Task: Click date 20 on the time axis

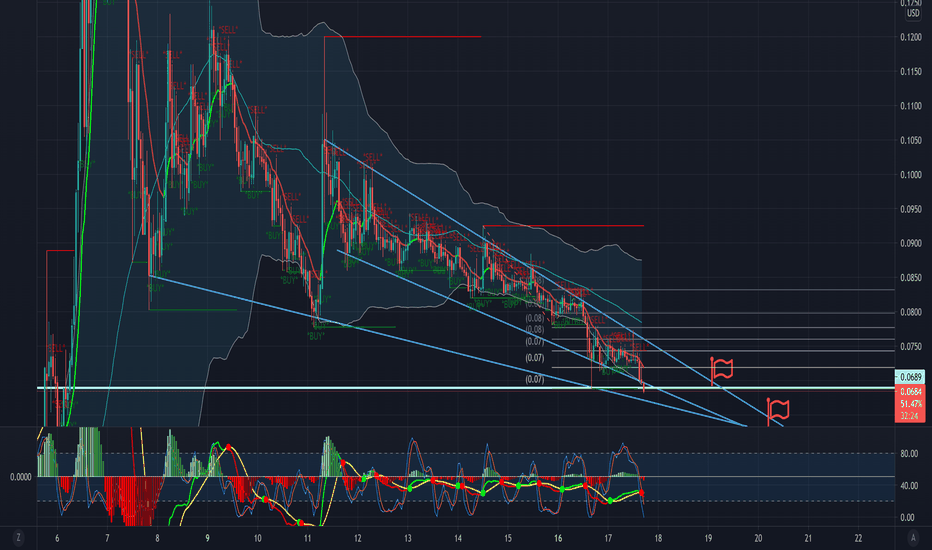Action: 758,538
